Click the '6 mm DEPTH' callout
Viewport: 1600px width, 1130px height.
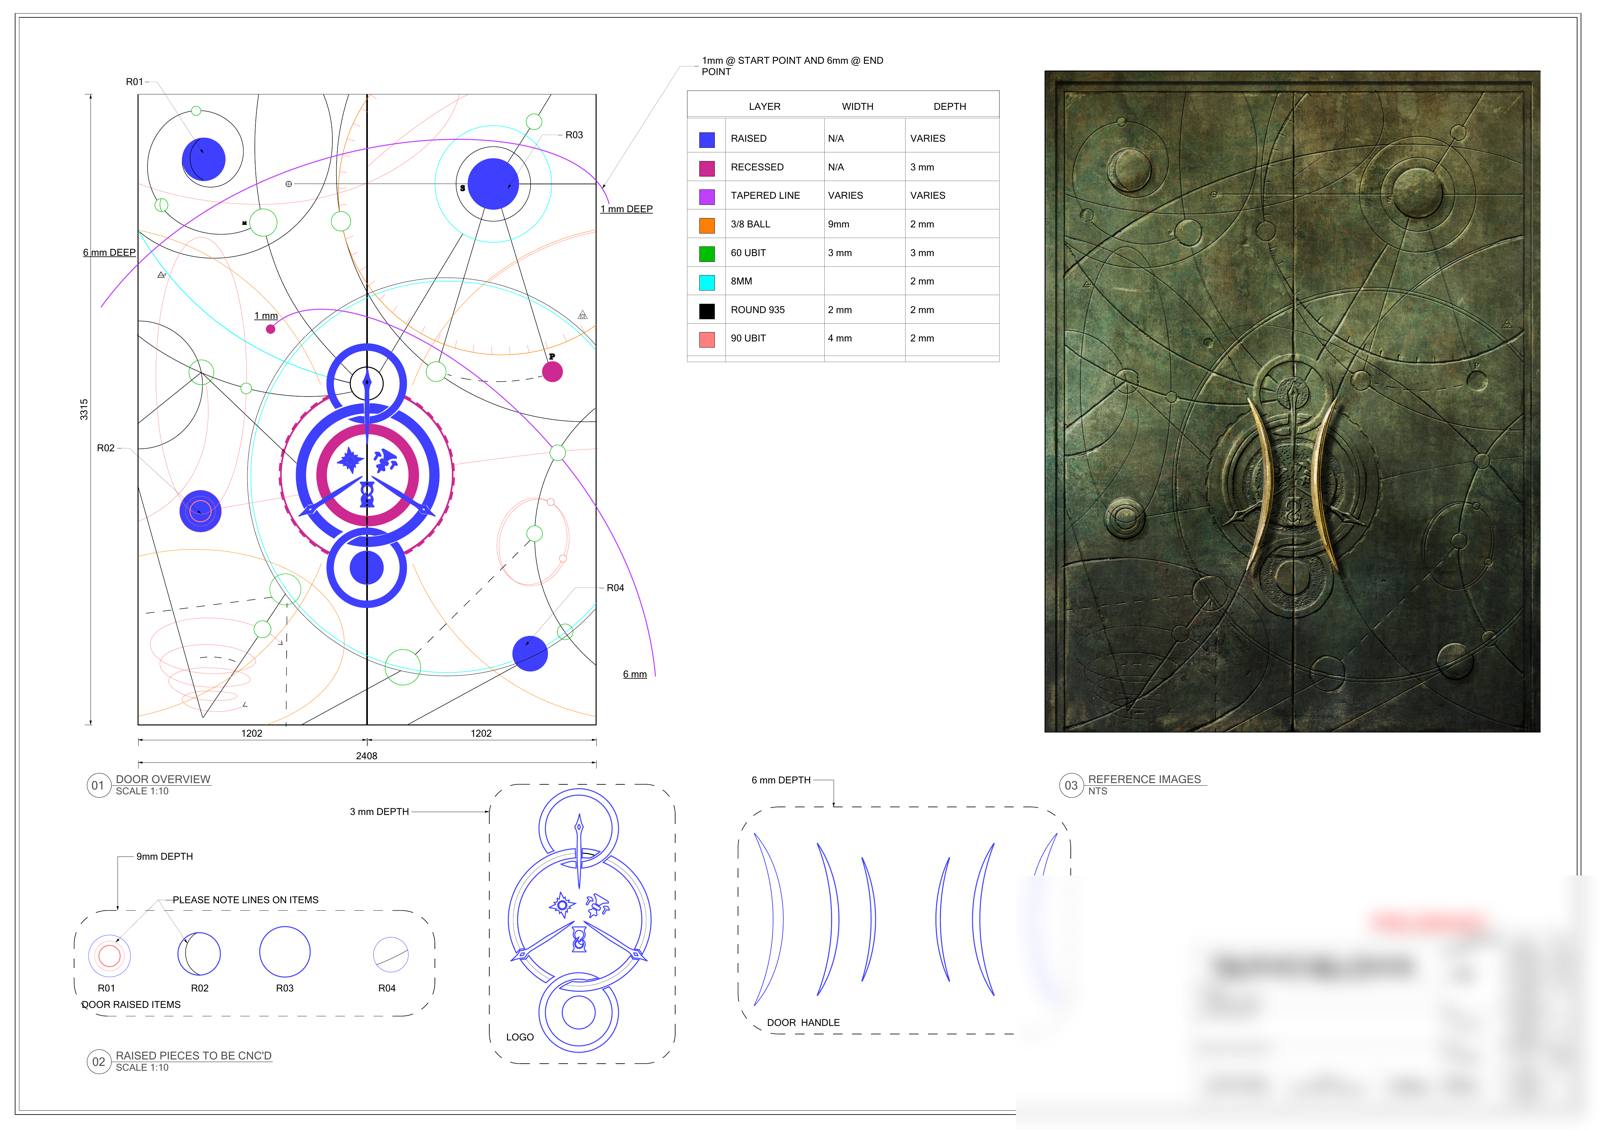point(781,780)
